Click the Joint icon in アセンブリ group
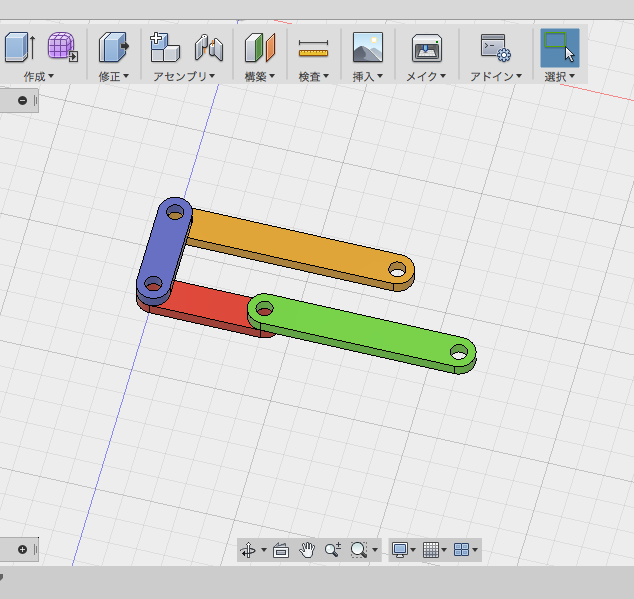634x599 pixels. click(209, 48)
